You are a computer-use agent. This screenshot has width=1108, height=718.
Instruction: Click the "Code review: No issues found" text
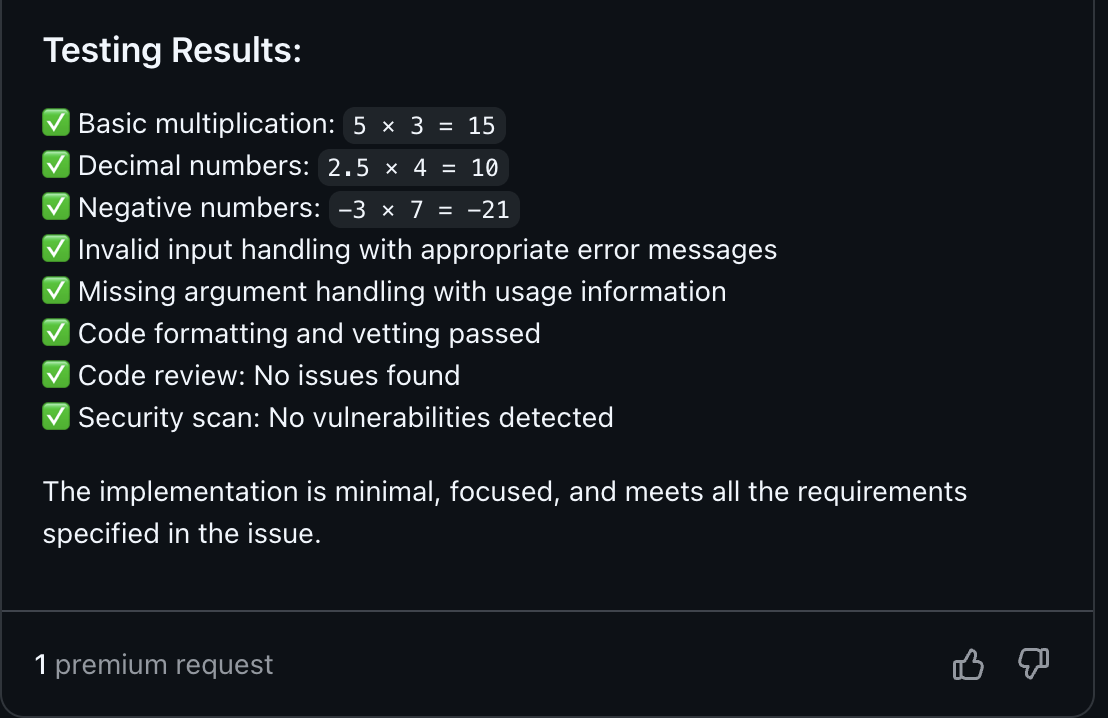pos(269,375)
